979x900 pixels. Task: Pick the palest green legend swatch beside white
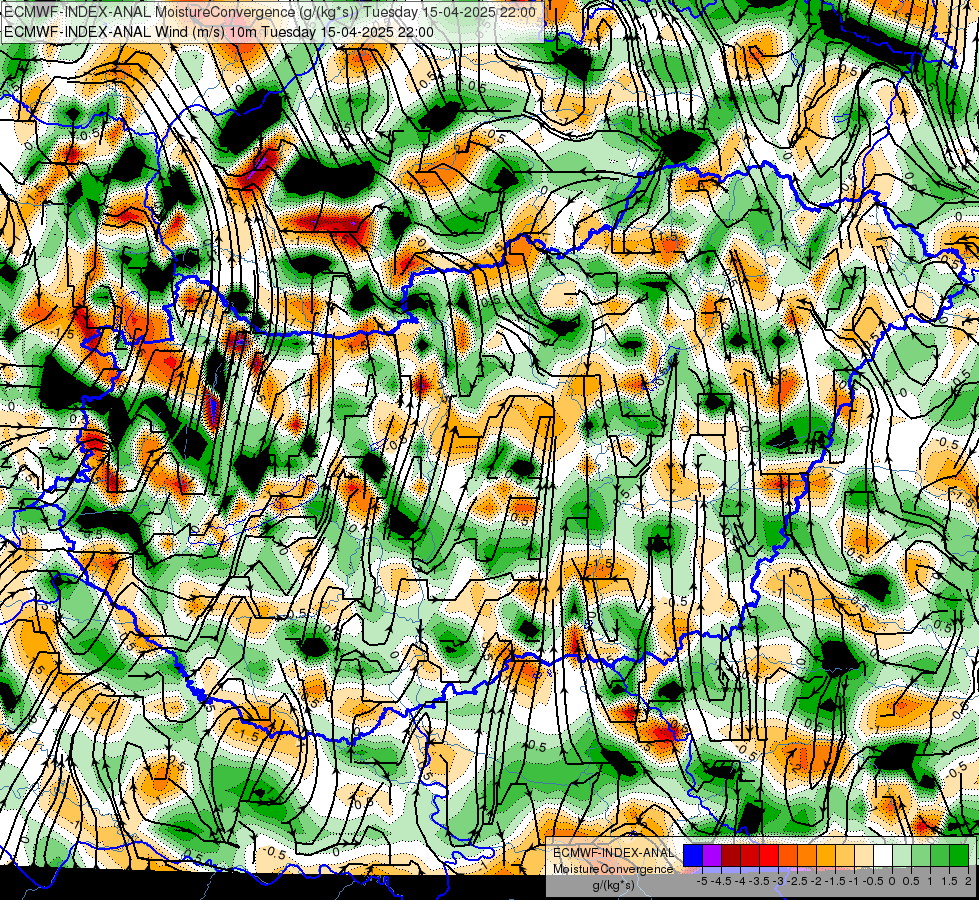point(902,856)
